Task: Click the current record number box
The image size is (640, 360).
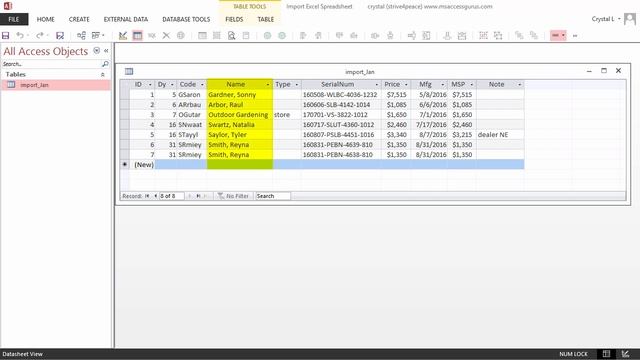Action: point(171,196)
